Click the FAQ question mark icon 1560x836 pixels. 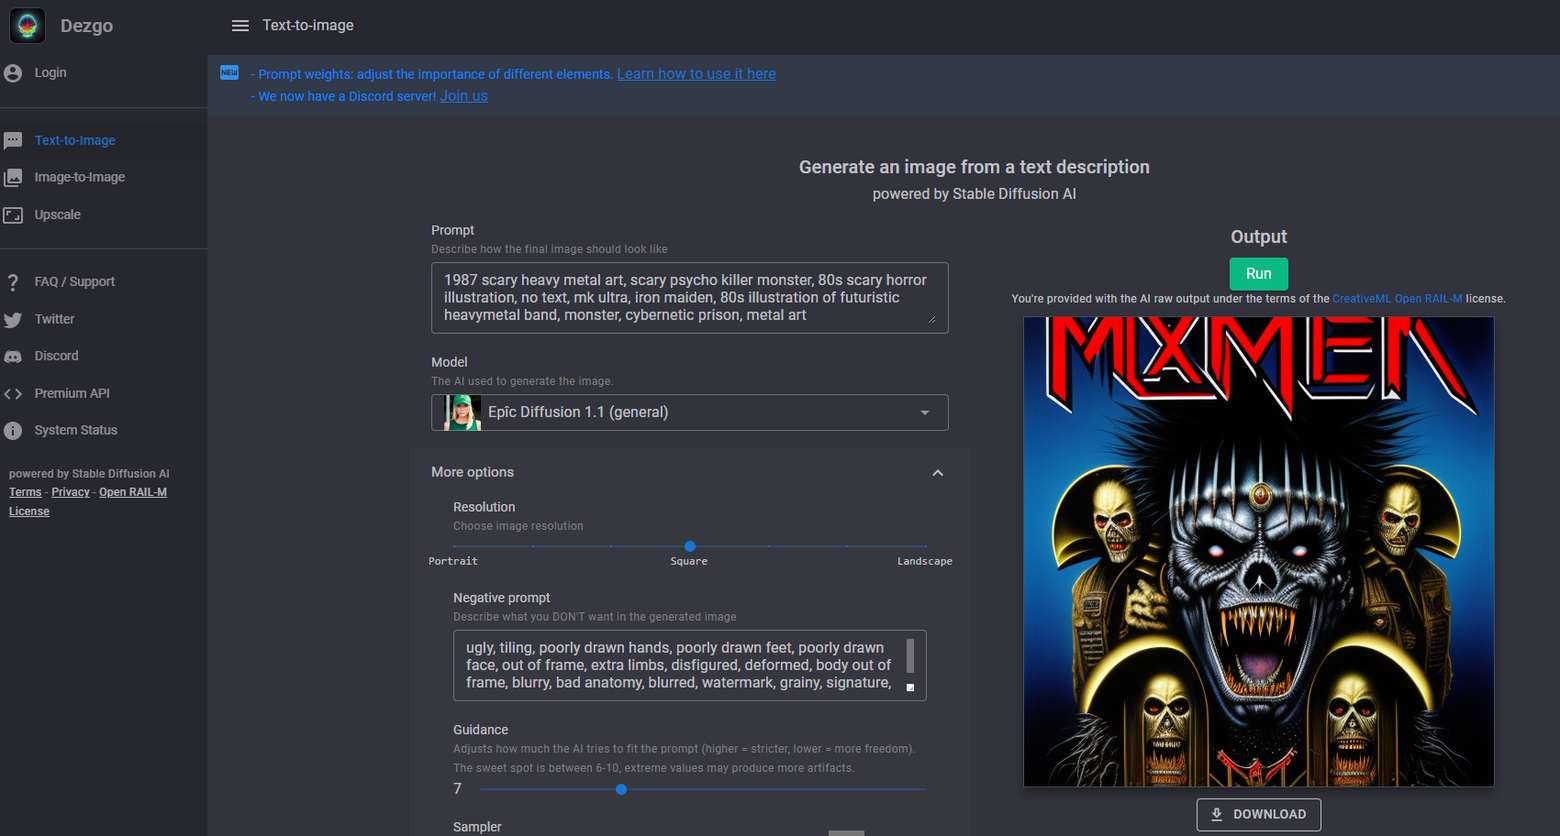[x=13, y=282]
